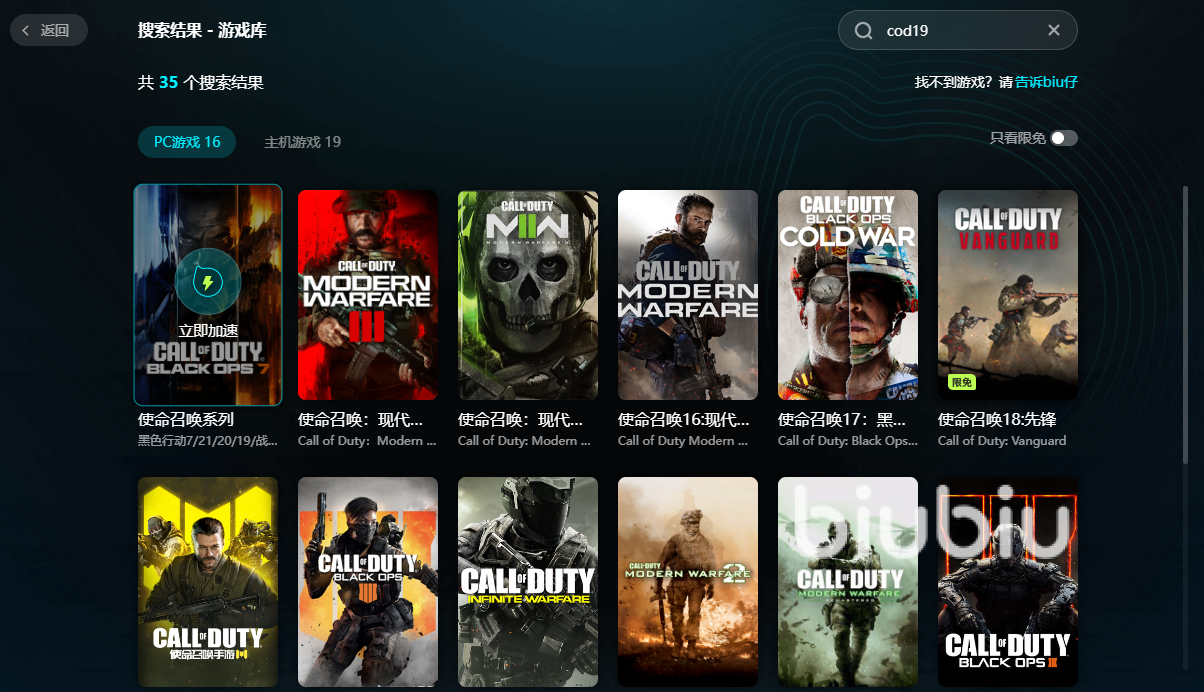Image resolution: width=1204 pixels, height=692 pixels.
Task: Click the 返回 back button
Action: pyautogui.click(x=48, y=30)
